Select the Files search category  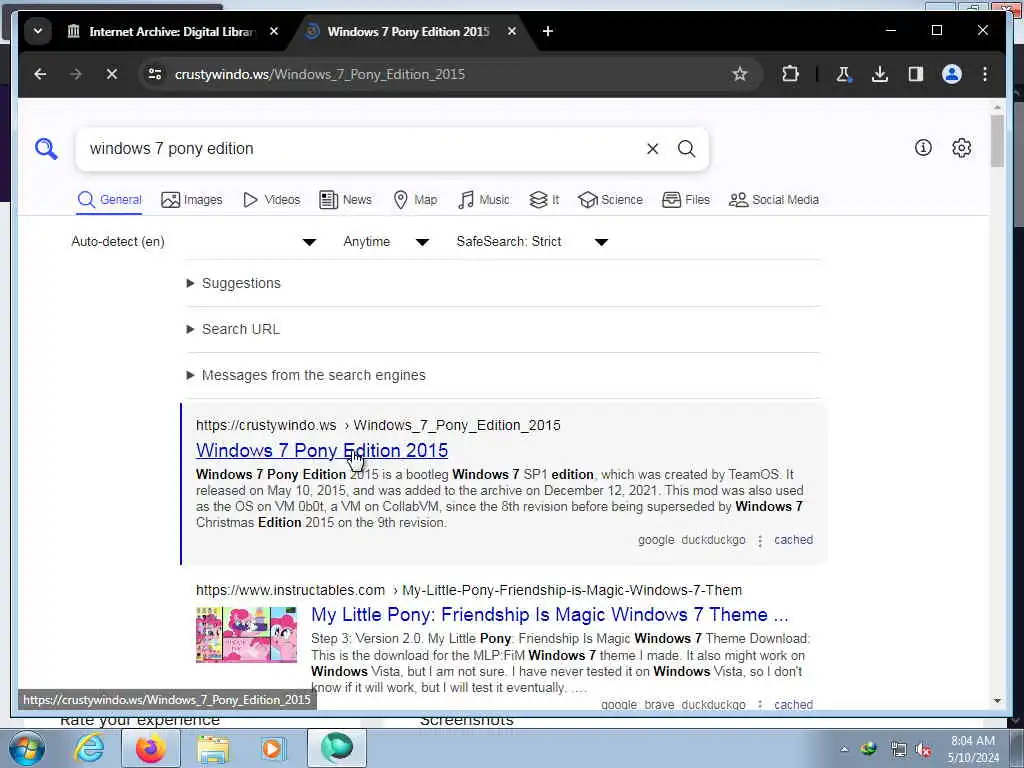click(686, 200)
